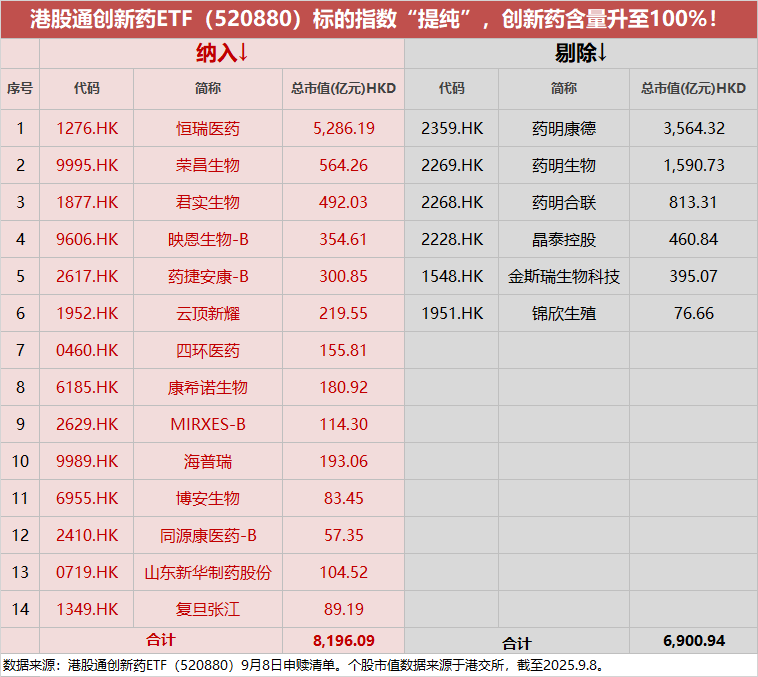Select the name cell 恒瑞医药
758x677 pixels.
(x=208, y=129)
